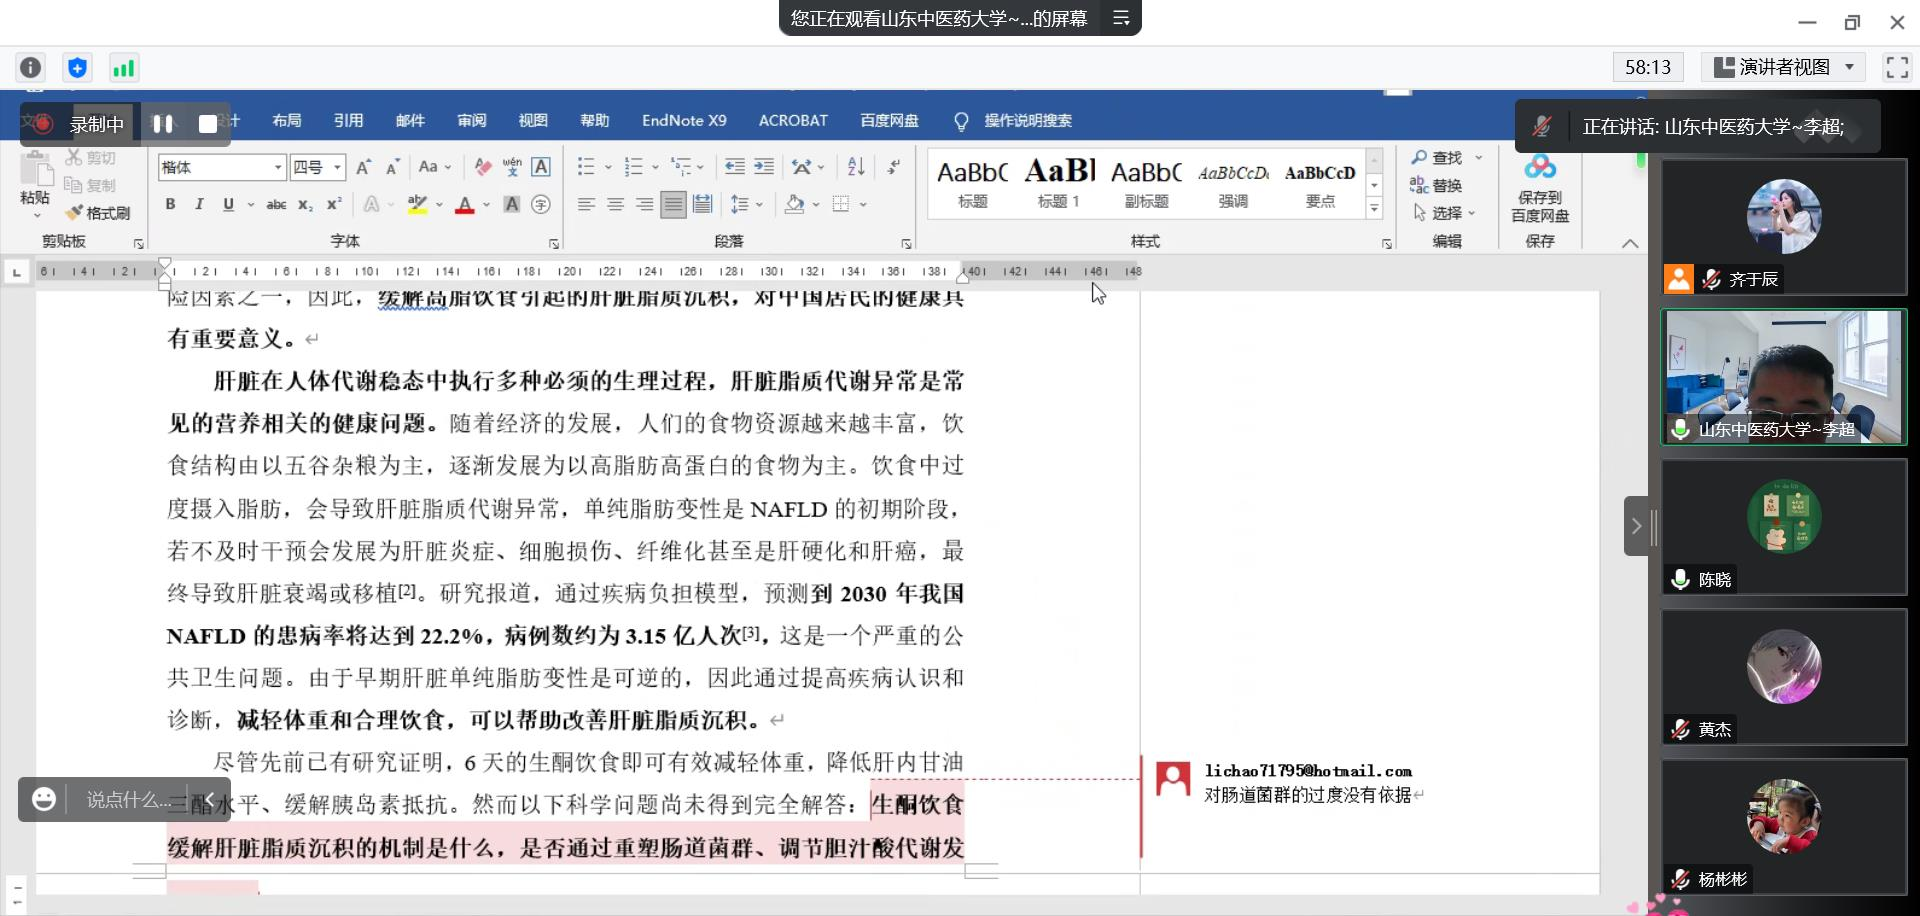Pause the recording
This screenshot has width=1920, height=916.
(163, 124)
